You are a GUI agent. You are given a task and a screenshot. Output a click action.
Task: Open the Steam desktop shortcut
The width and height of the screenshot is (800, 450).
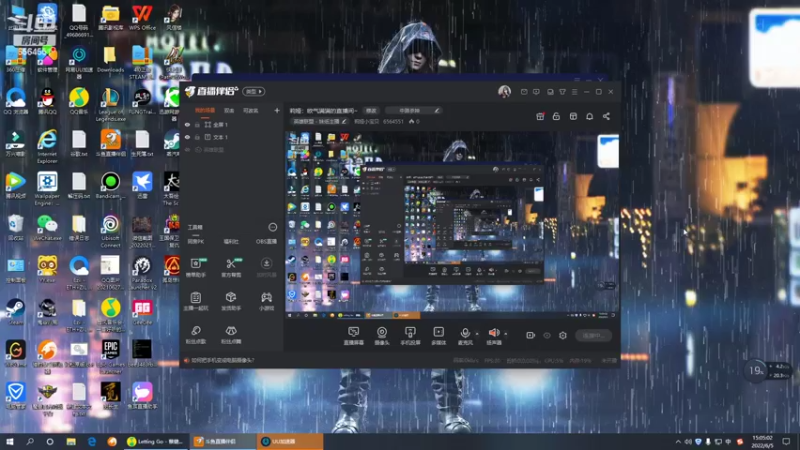[x=15, y=312]
